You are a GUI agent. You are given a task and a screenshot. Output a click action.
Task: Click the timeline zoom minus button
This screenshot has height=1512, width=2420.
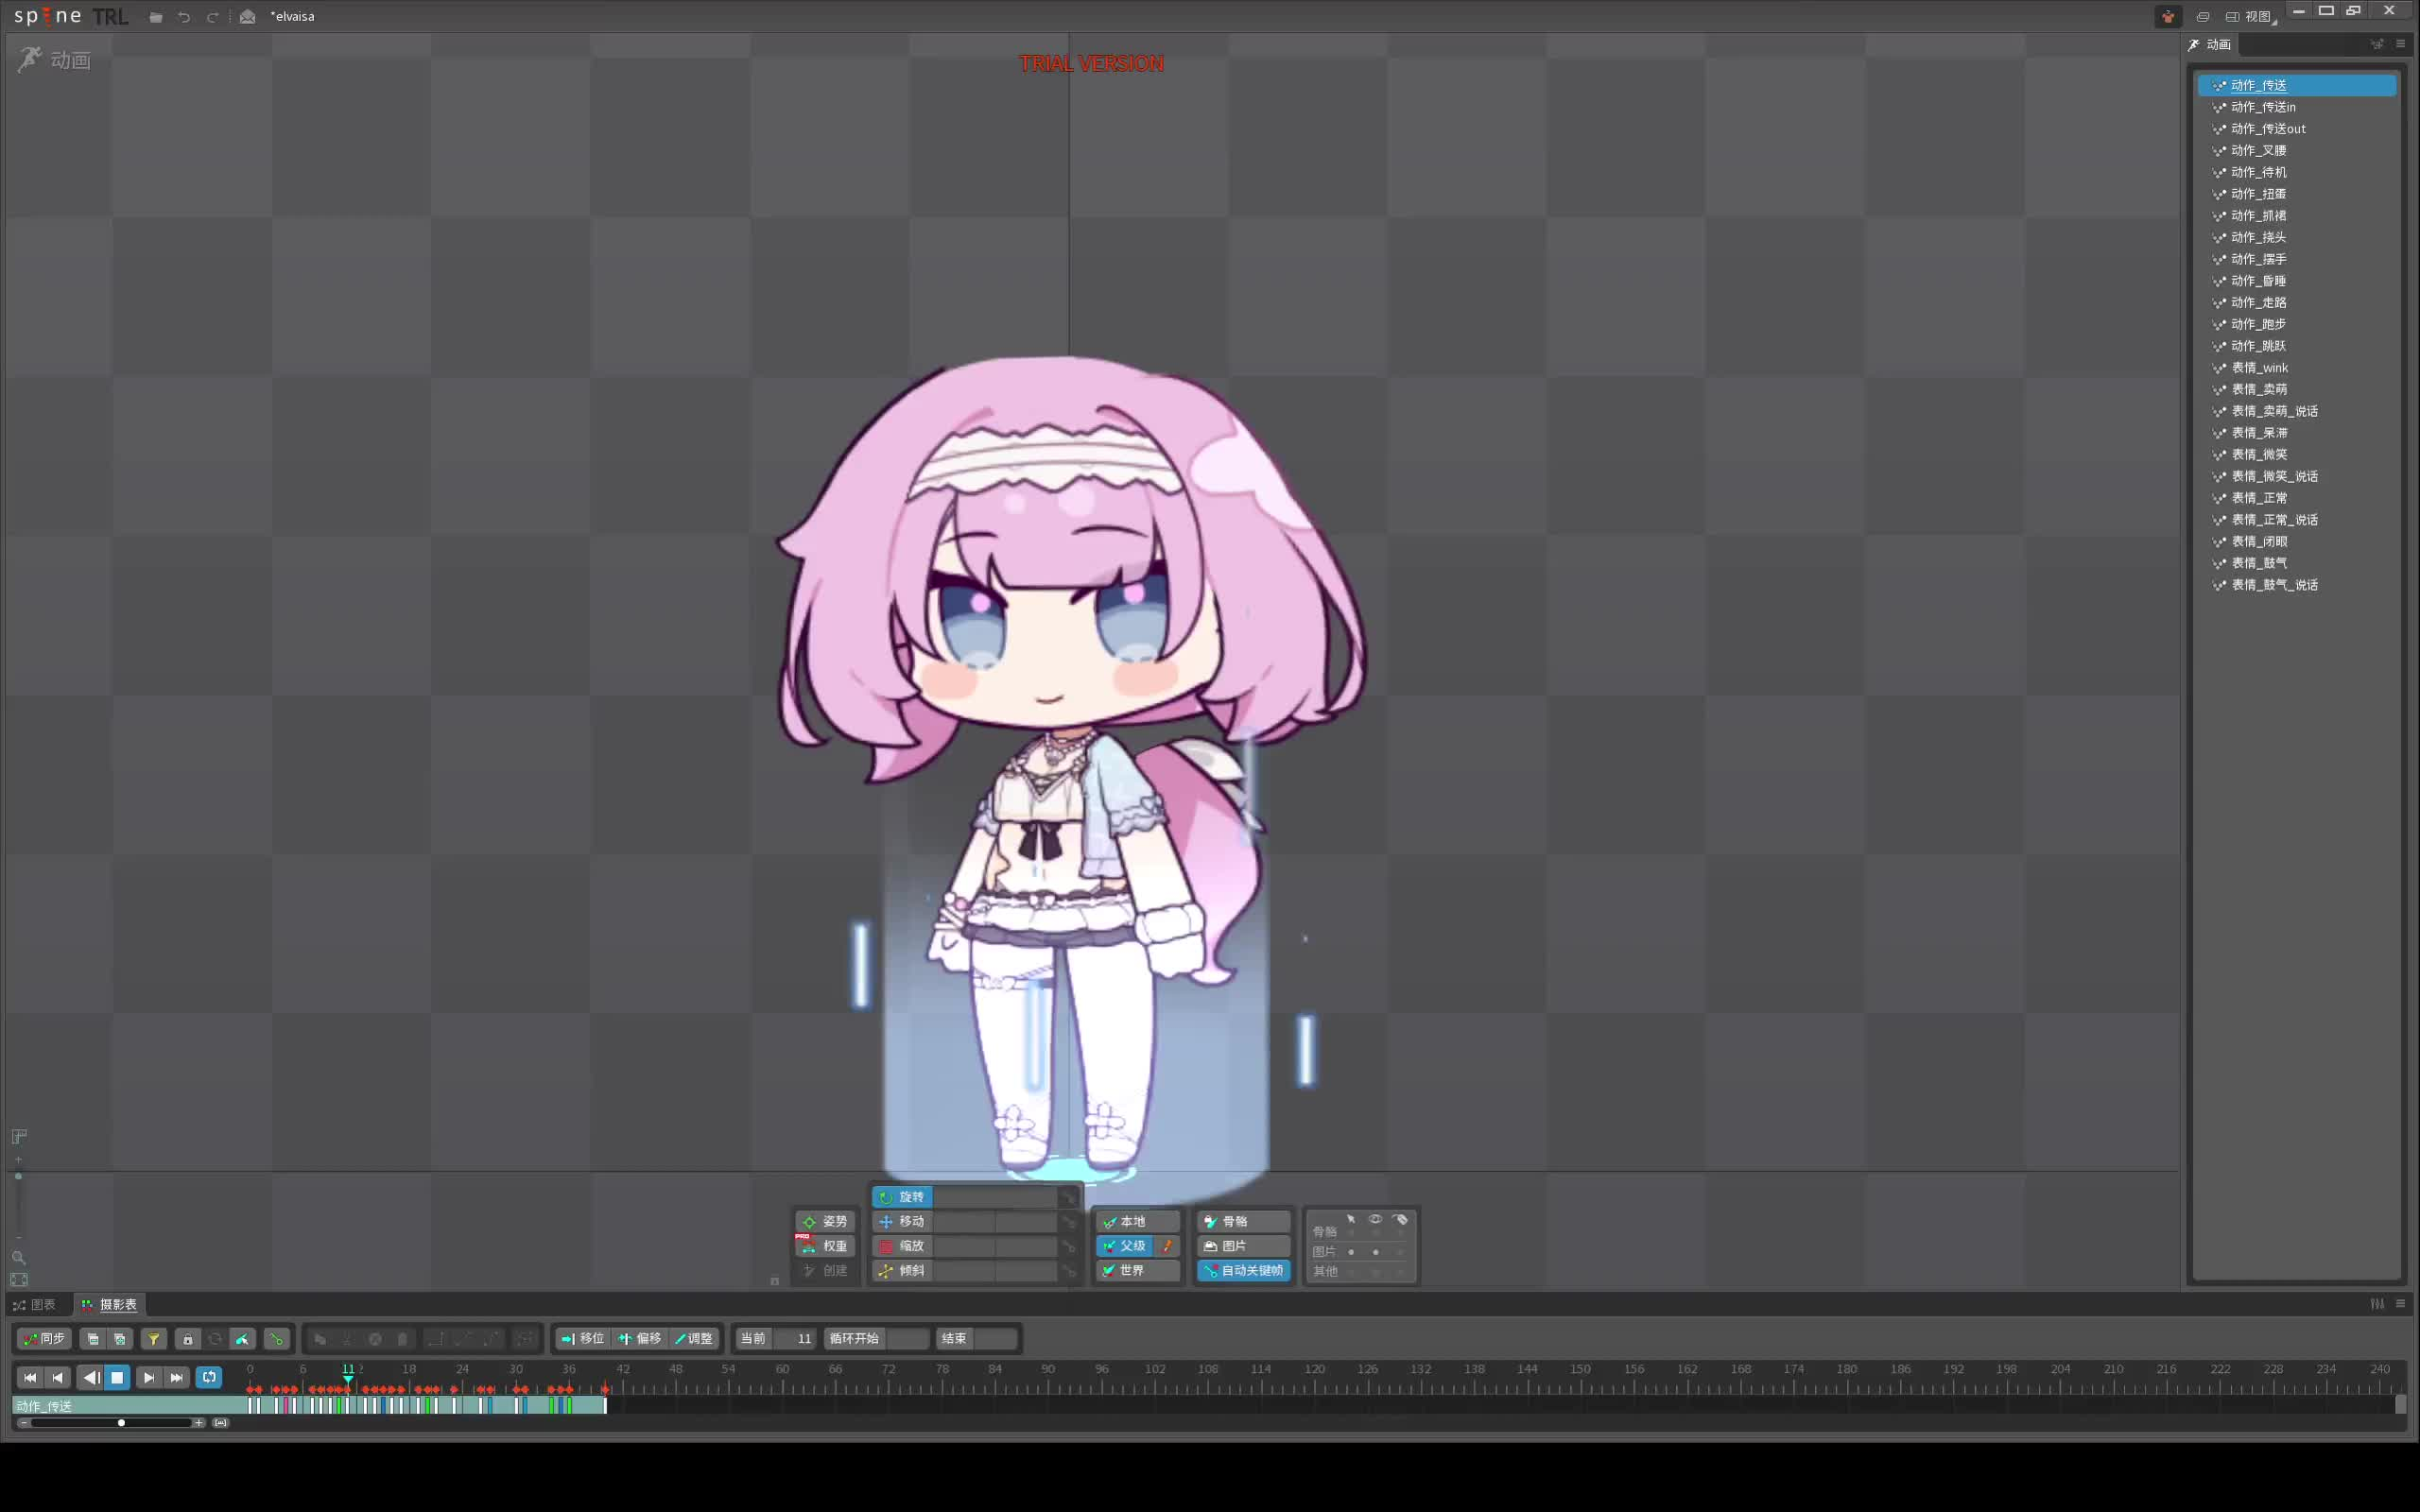(x=24, y=1423)
